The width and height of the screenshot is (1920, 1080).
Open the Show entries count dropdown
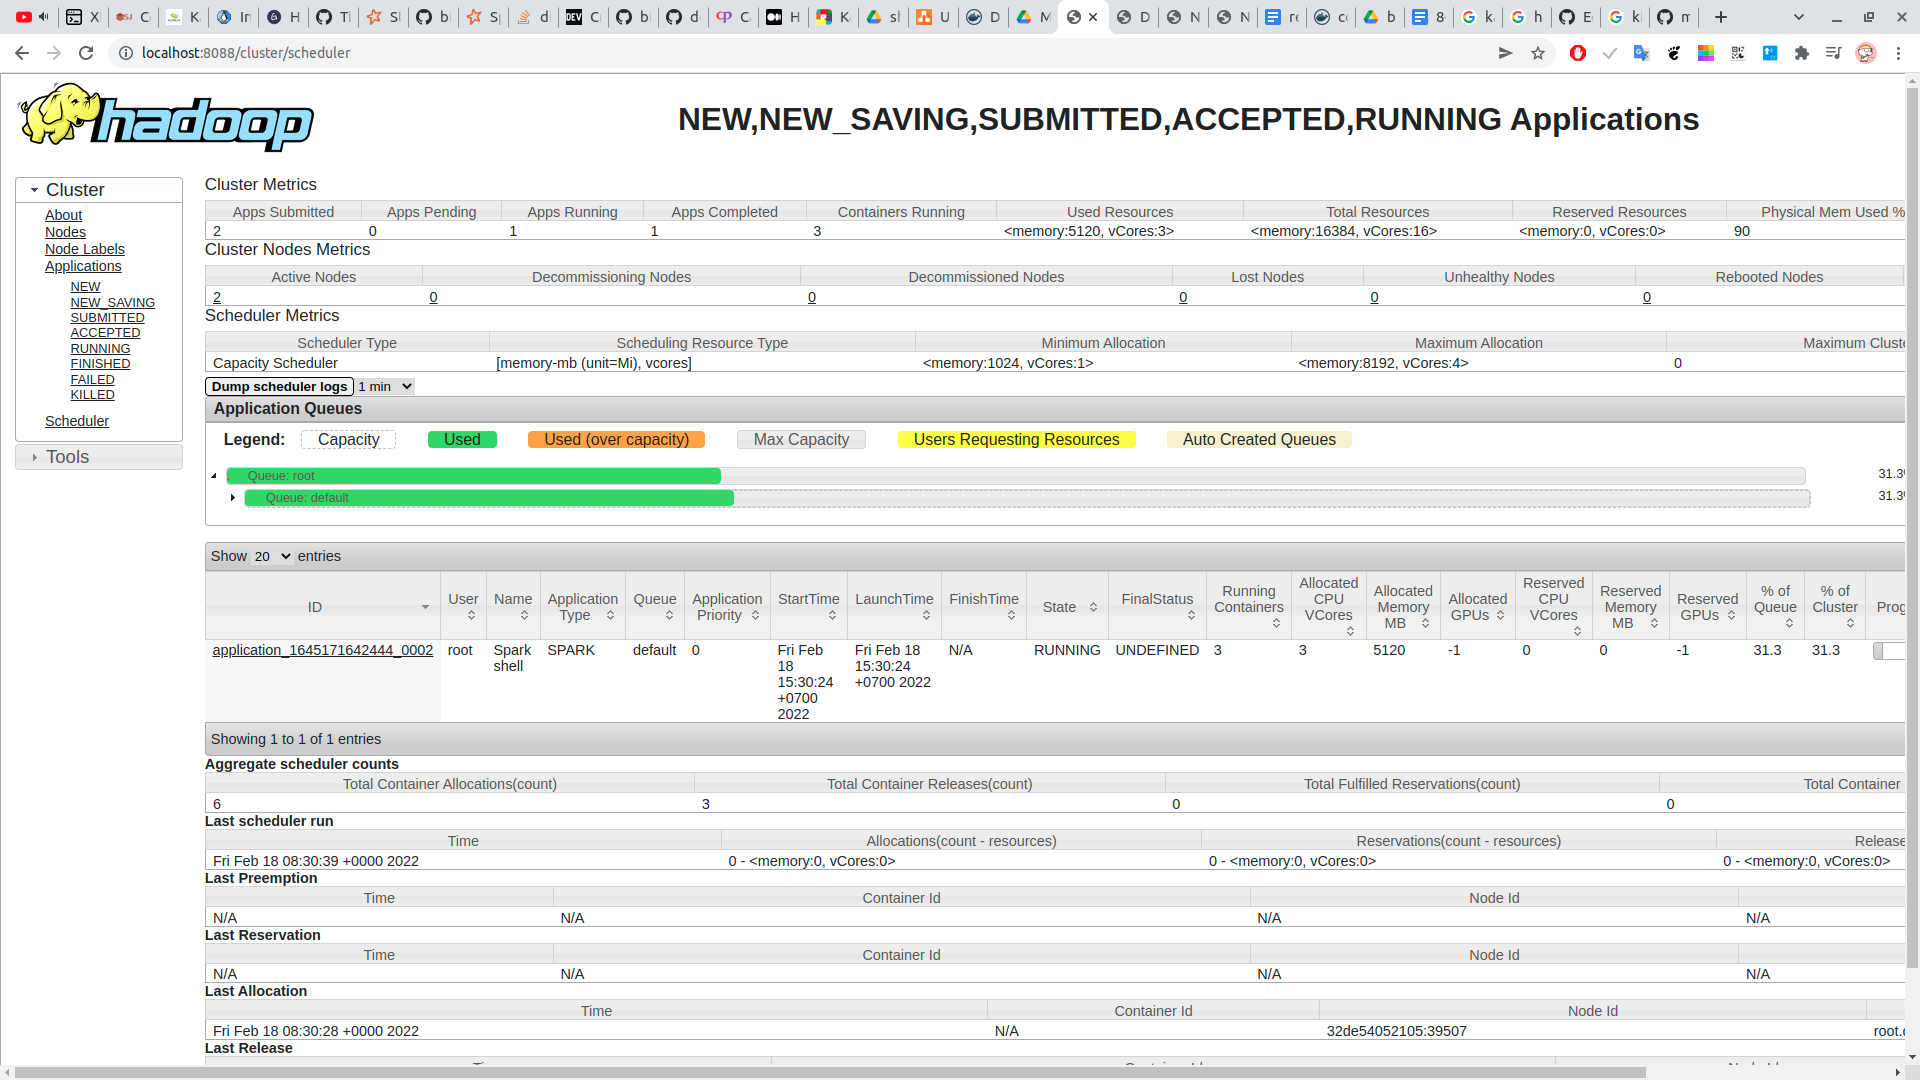coord(271,556)
